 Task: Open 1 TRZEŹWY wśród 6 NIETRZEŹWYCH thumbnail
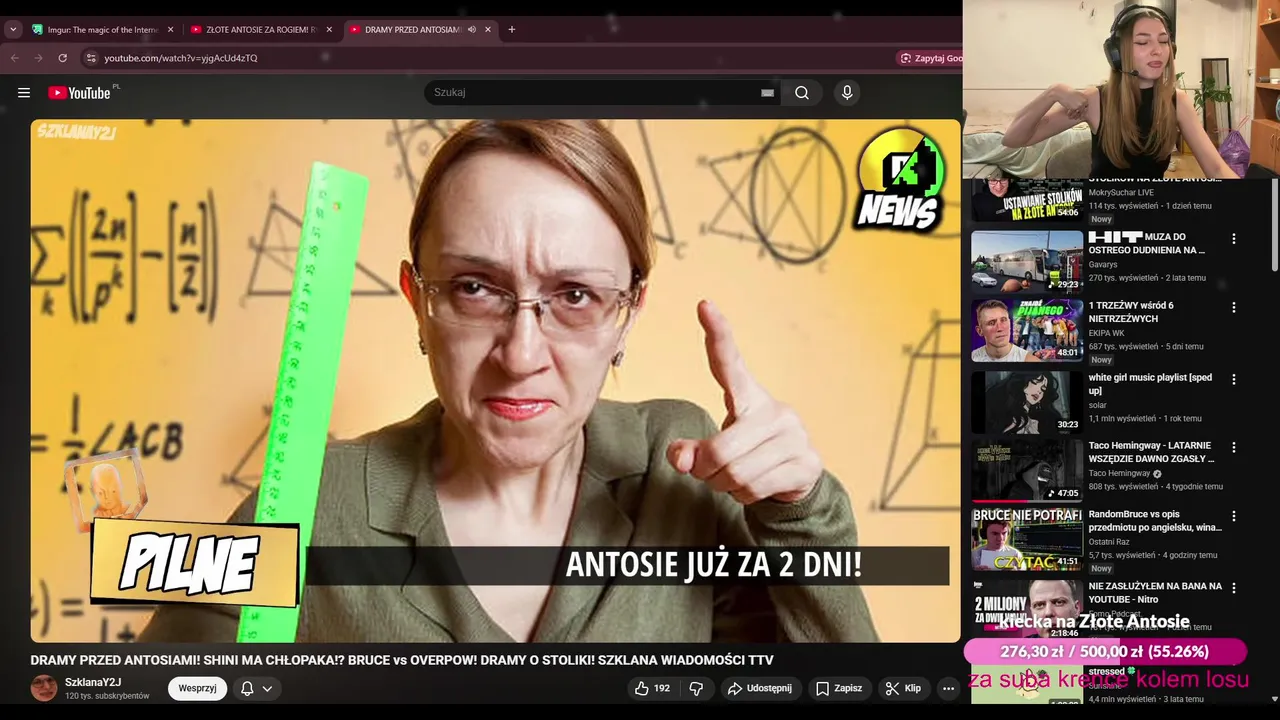1027,330
